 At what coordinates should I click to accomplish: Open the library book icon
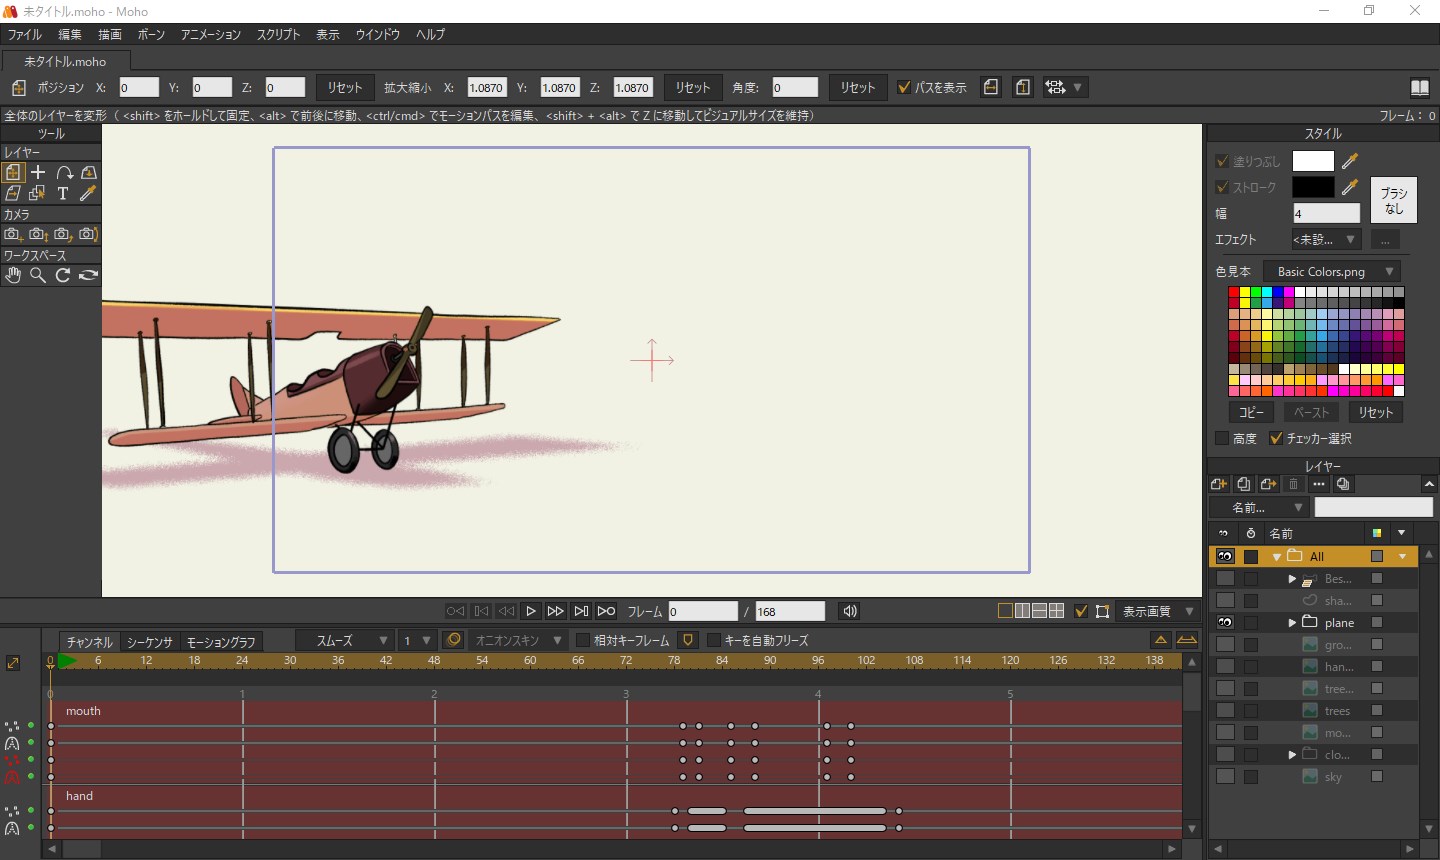click(1419, 87)
